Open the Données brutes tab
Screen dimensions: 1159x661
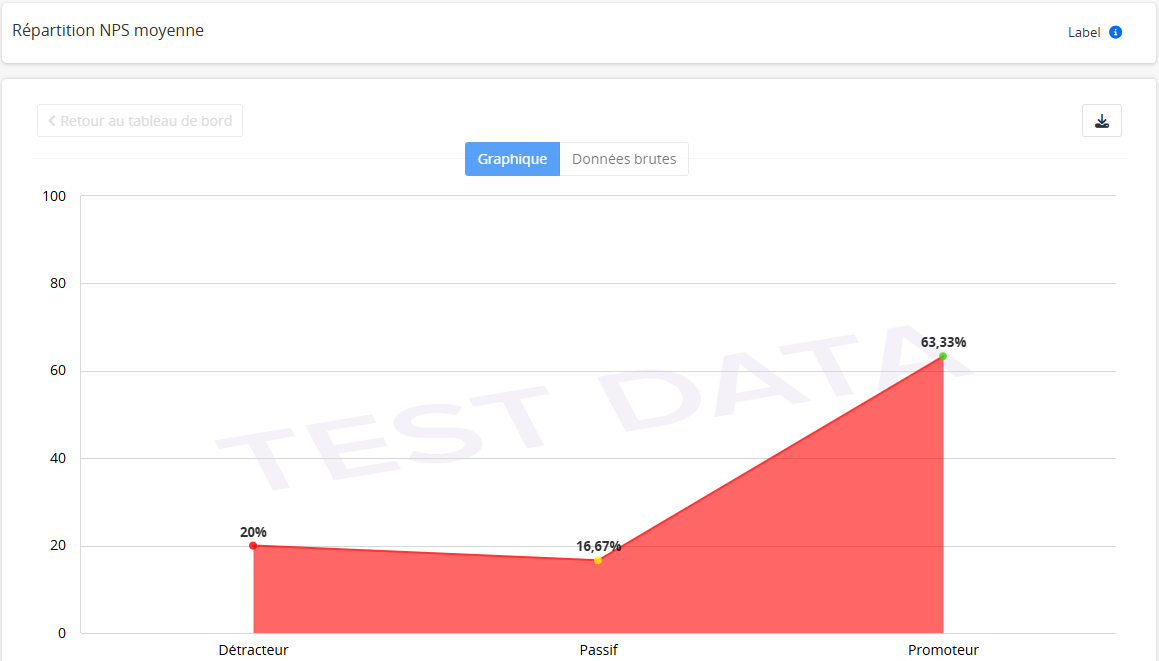[x=624, y=159]
